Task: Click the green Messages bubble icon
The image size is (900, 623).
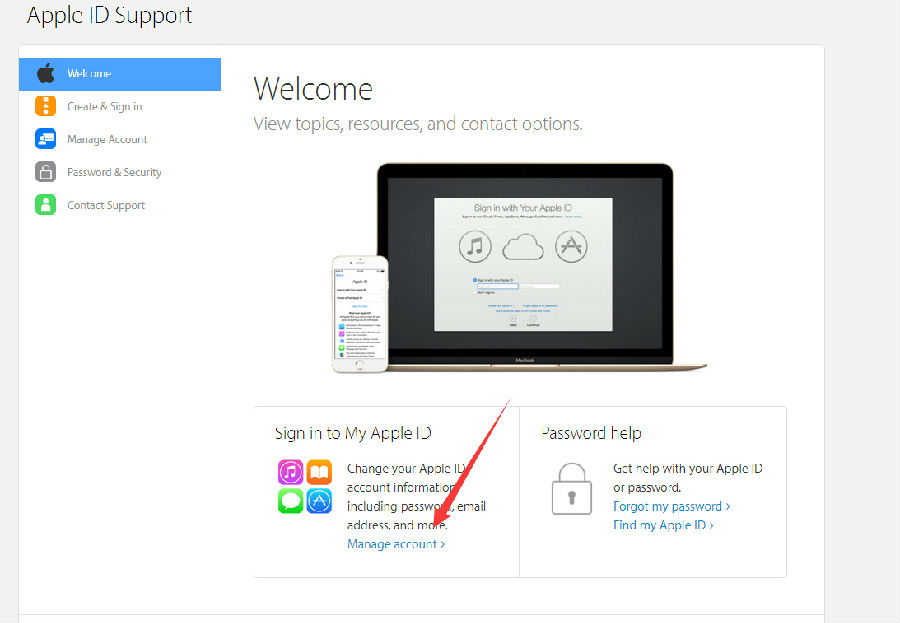Action: (290, 501)
